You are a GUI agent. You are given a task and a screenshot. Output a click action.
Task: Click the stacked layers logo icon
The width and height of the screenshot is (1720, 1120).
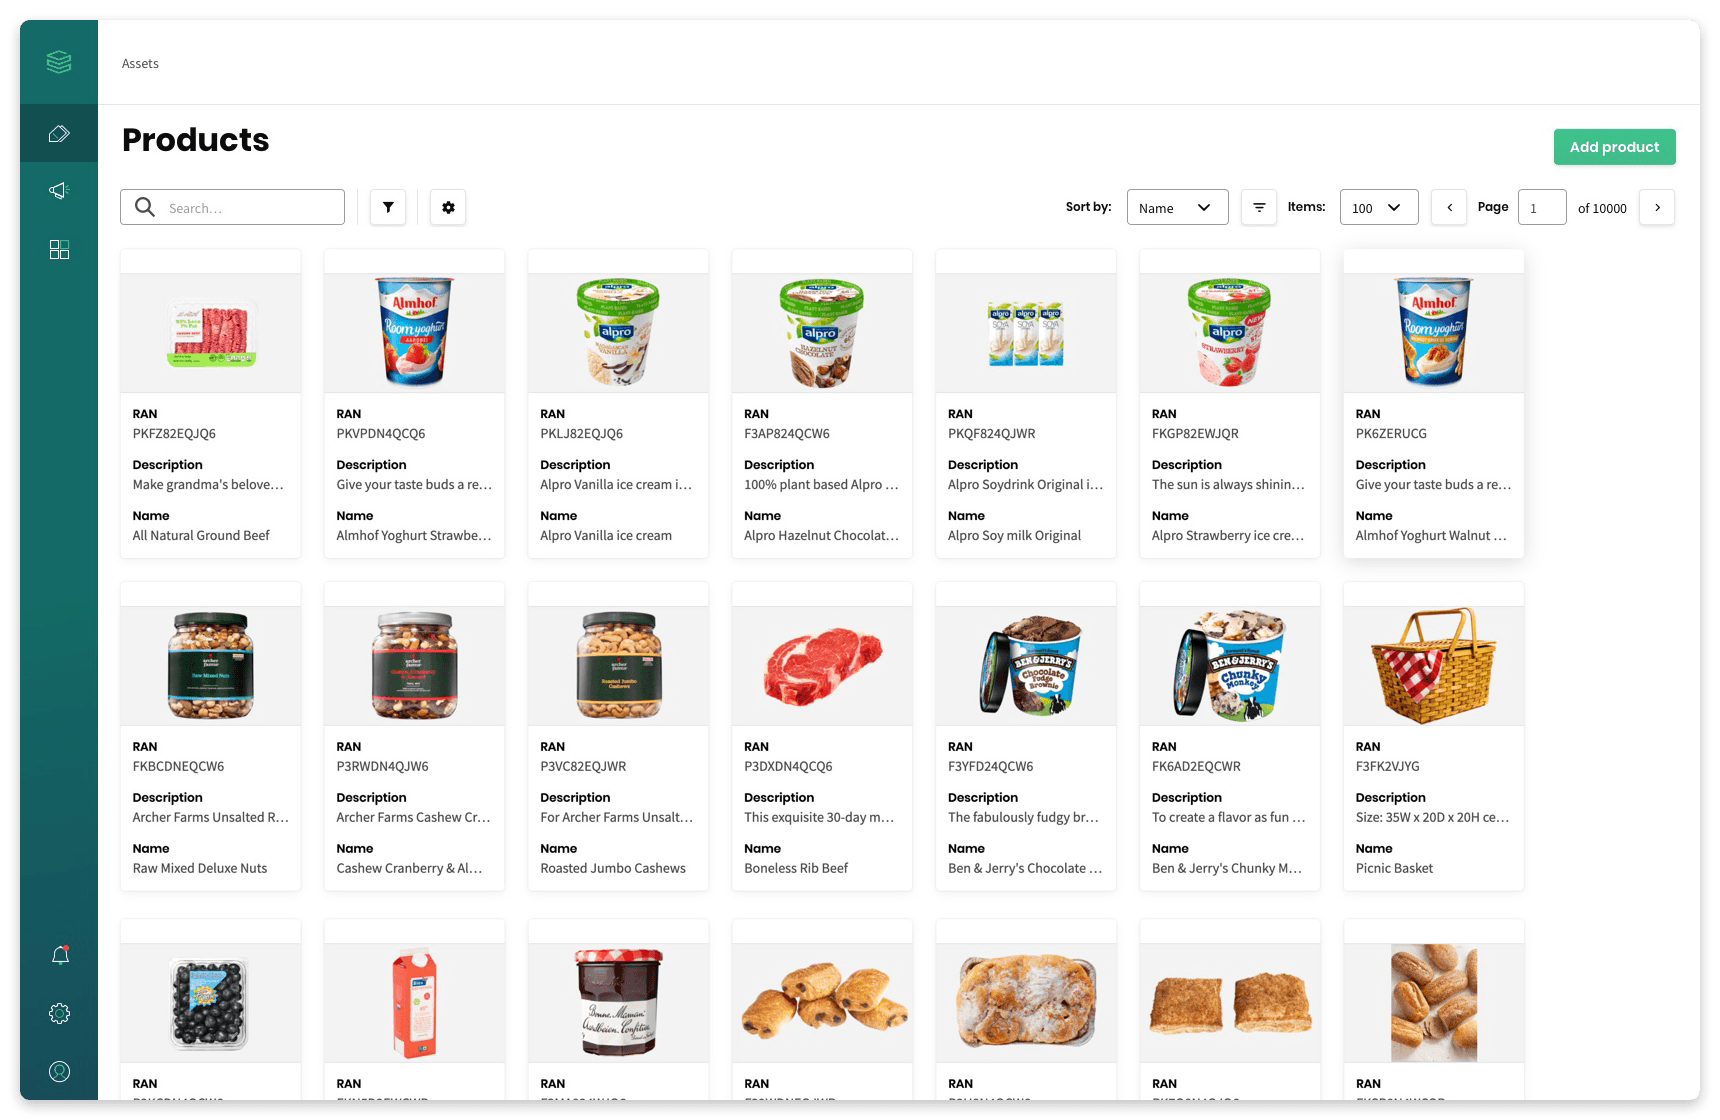[59, 62]
